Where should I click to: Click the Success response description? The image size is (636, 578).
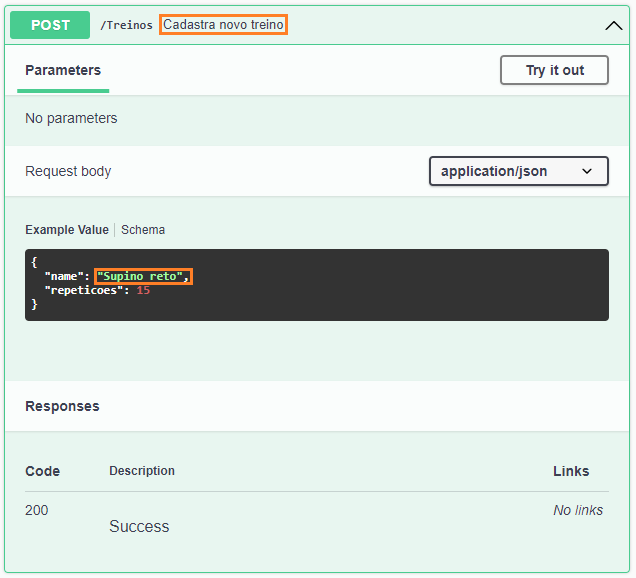(x=139, y=526)
